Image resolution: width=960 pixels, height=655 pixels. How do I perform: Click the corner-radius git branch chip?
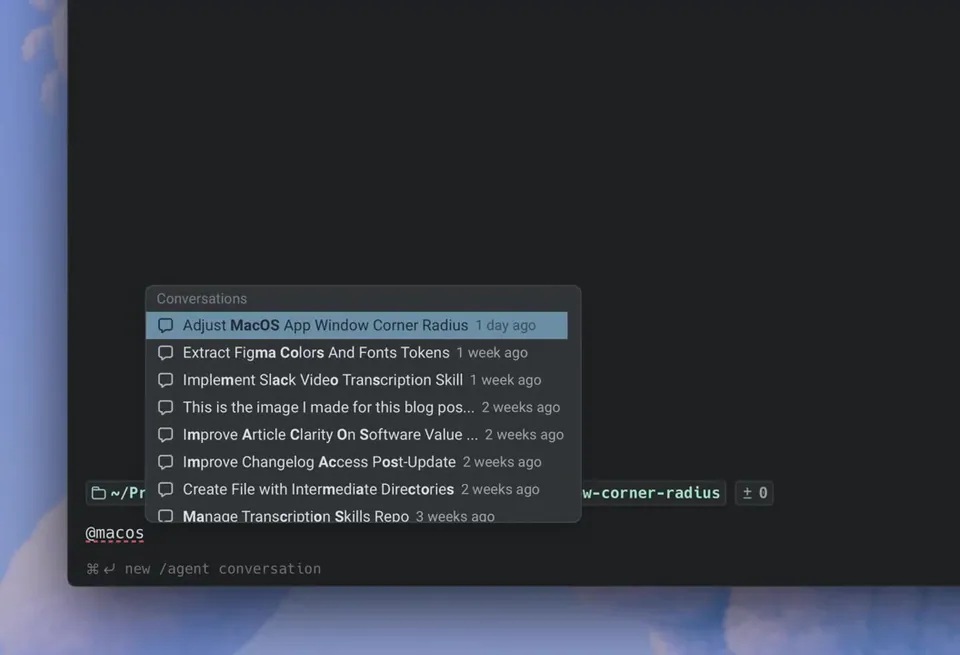coord(653,493)
